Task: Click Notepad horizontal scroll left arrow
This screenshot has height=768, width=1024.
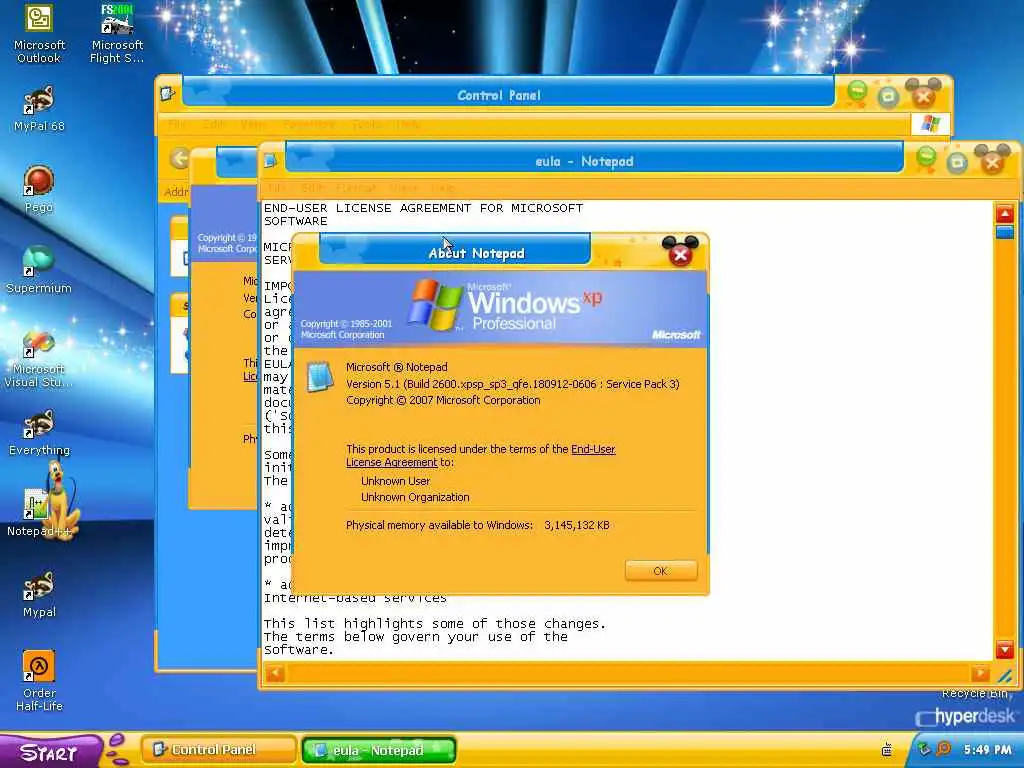Action: coord(276,673)
